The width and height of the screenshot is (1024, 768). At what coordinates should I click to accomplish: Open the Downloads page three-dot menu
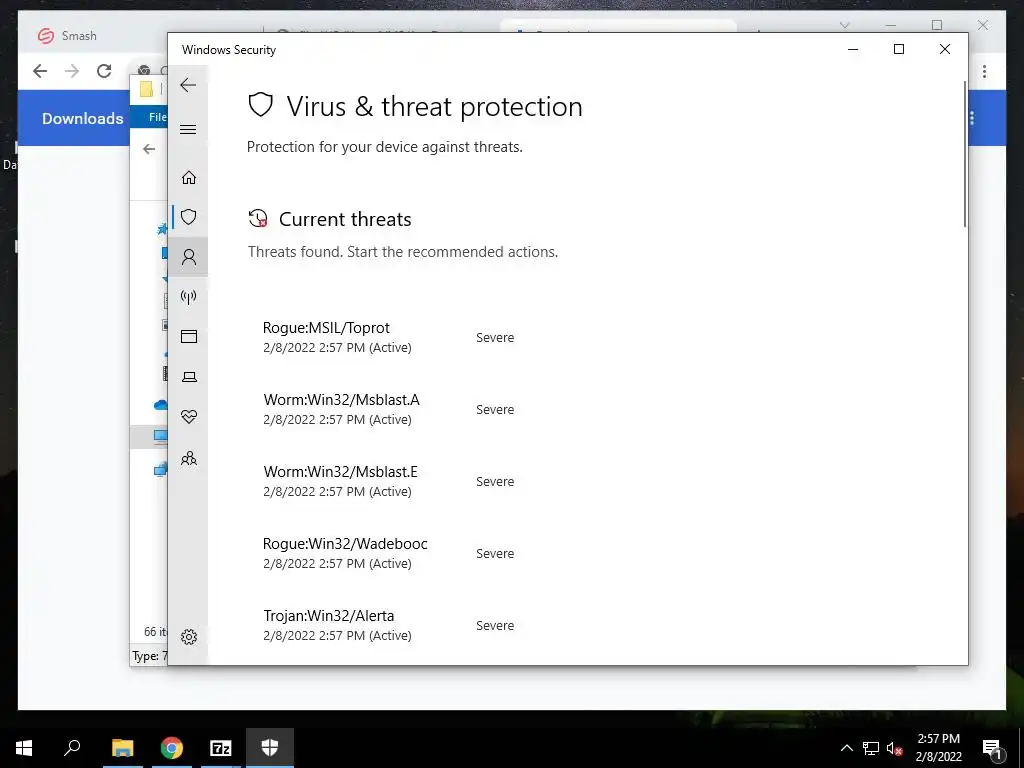point(972,118)
